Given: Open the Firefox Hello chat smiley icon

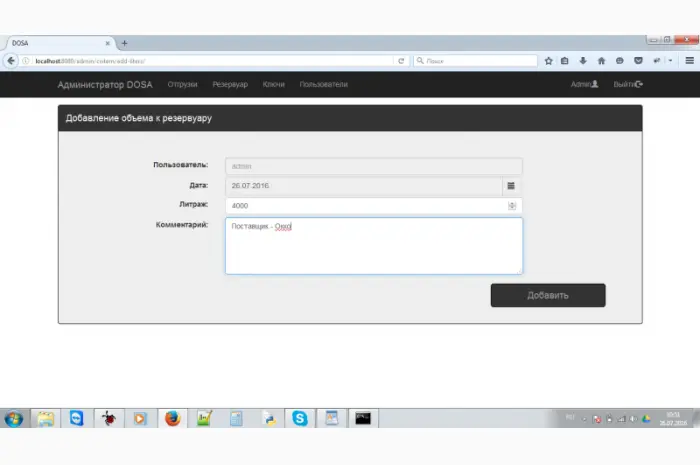Looking at the screenshot, I should point(620,61).
